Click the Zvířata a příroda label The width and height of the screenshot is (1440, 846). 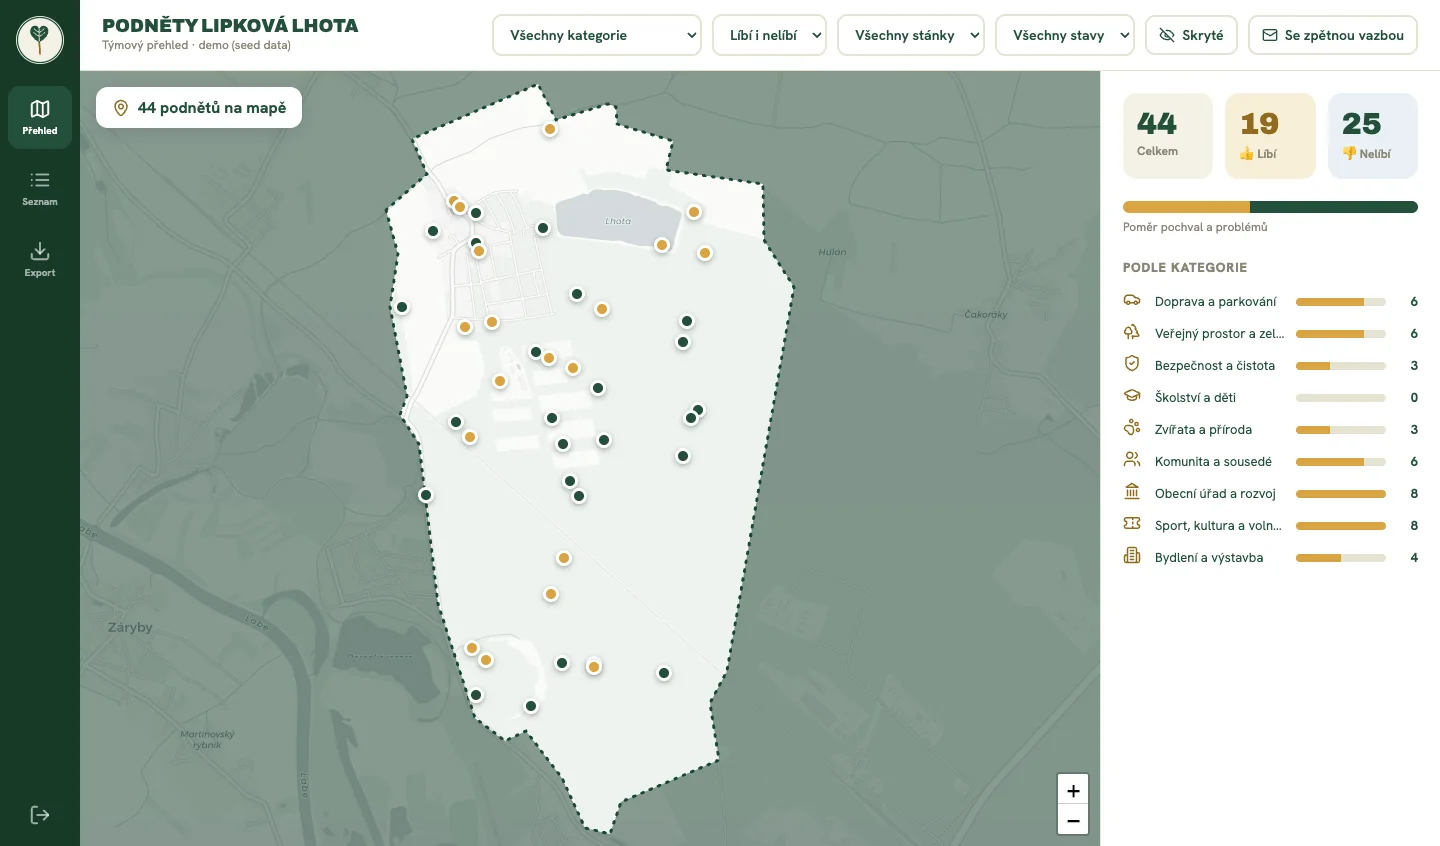pyautogui.click(x=1203, y=430)
